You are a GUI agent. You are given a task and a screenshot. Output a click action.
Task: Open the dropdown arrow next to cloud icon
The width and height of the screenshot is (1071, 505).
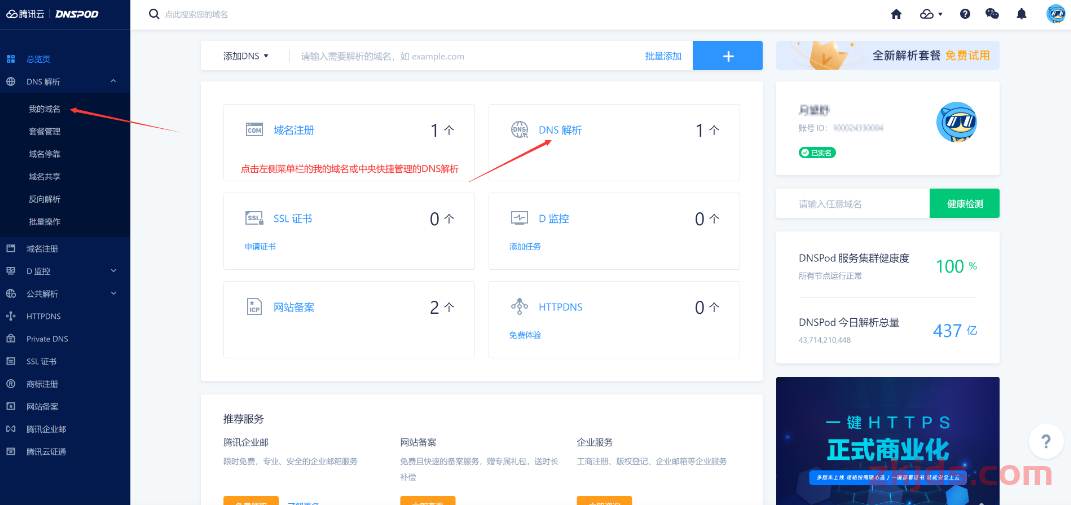941,14
